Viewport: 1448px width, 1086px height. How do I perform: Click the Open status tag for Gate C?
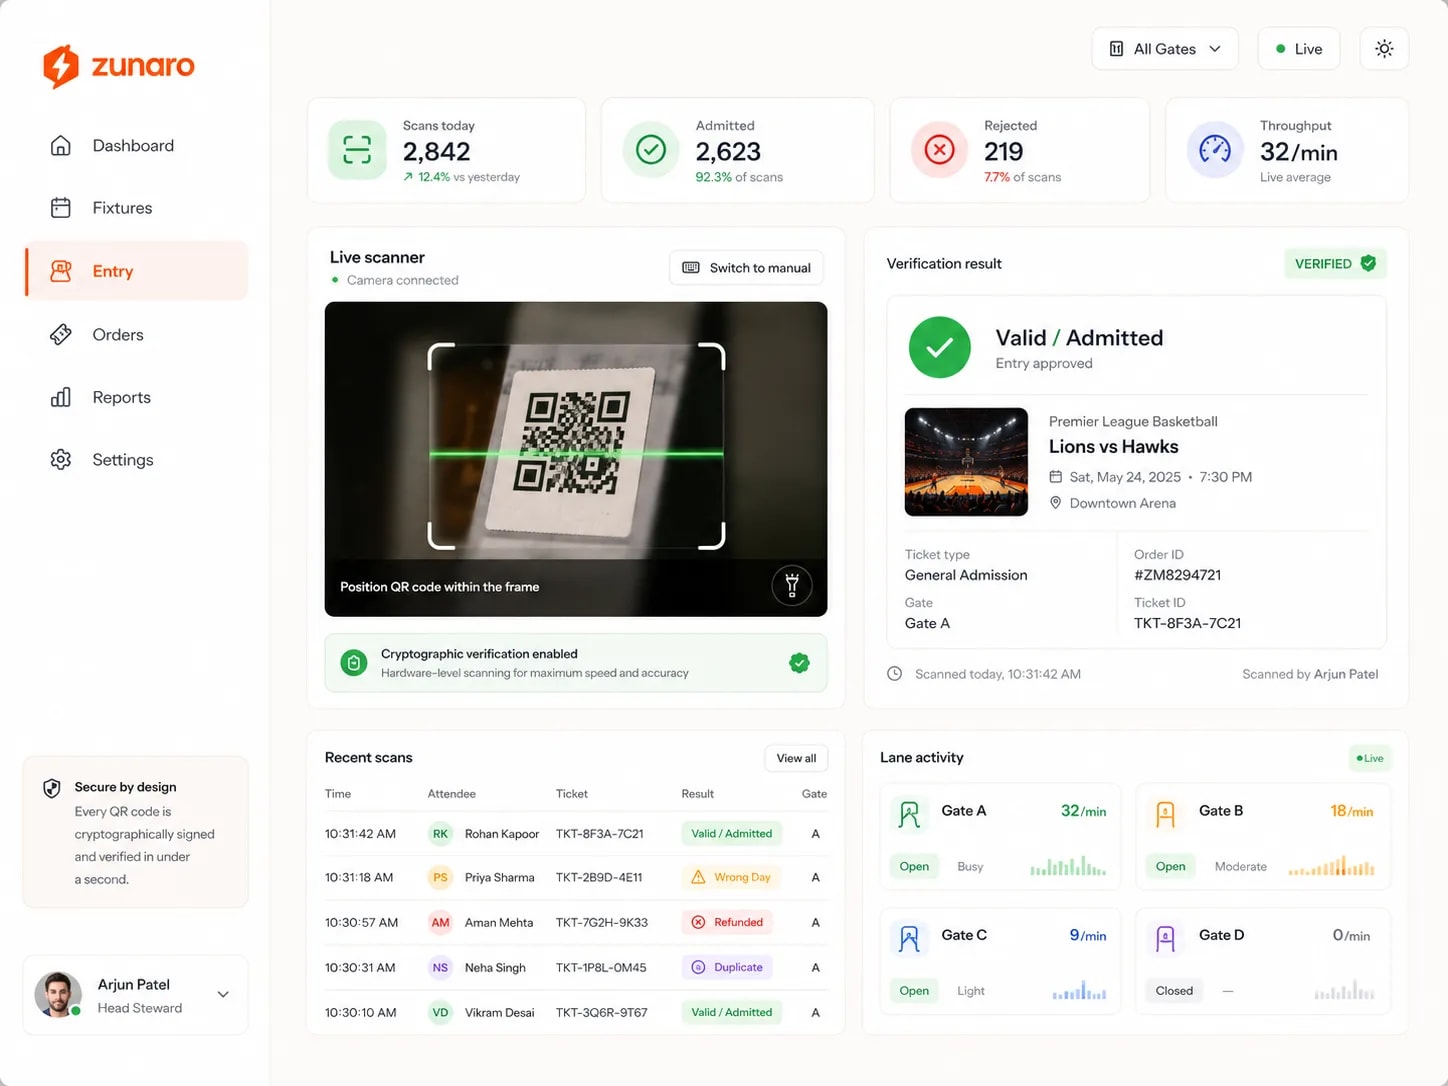[x=914, y=990]
